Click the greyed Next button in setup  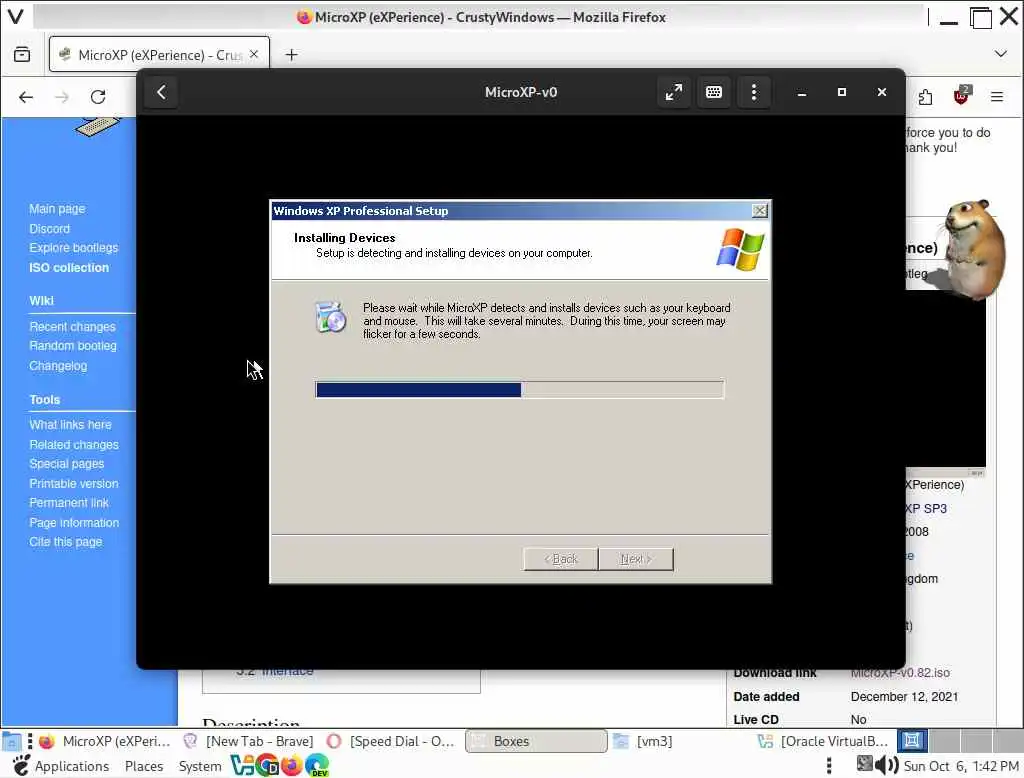click(635, 559)
